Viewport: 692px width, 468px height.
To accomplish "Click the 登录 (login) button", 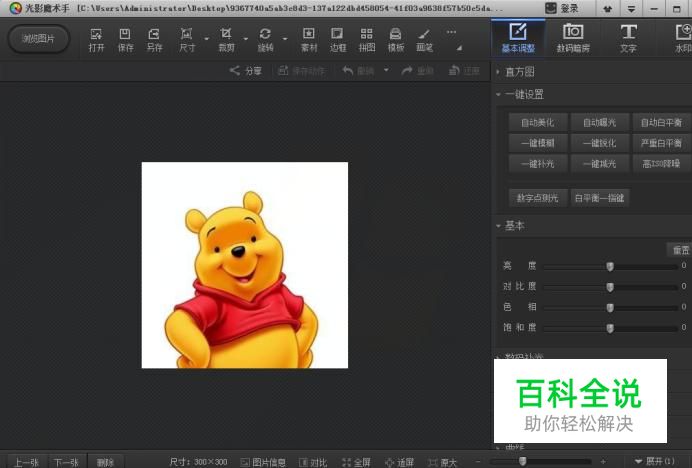I will pyautogui.click(x=562, y=8).
